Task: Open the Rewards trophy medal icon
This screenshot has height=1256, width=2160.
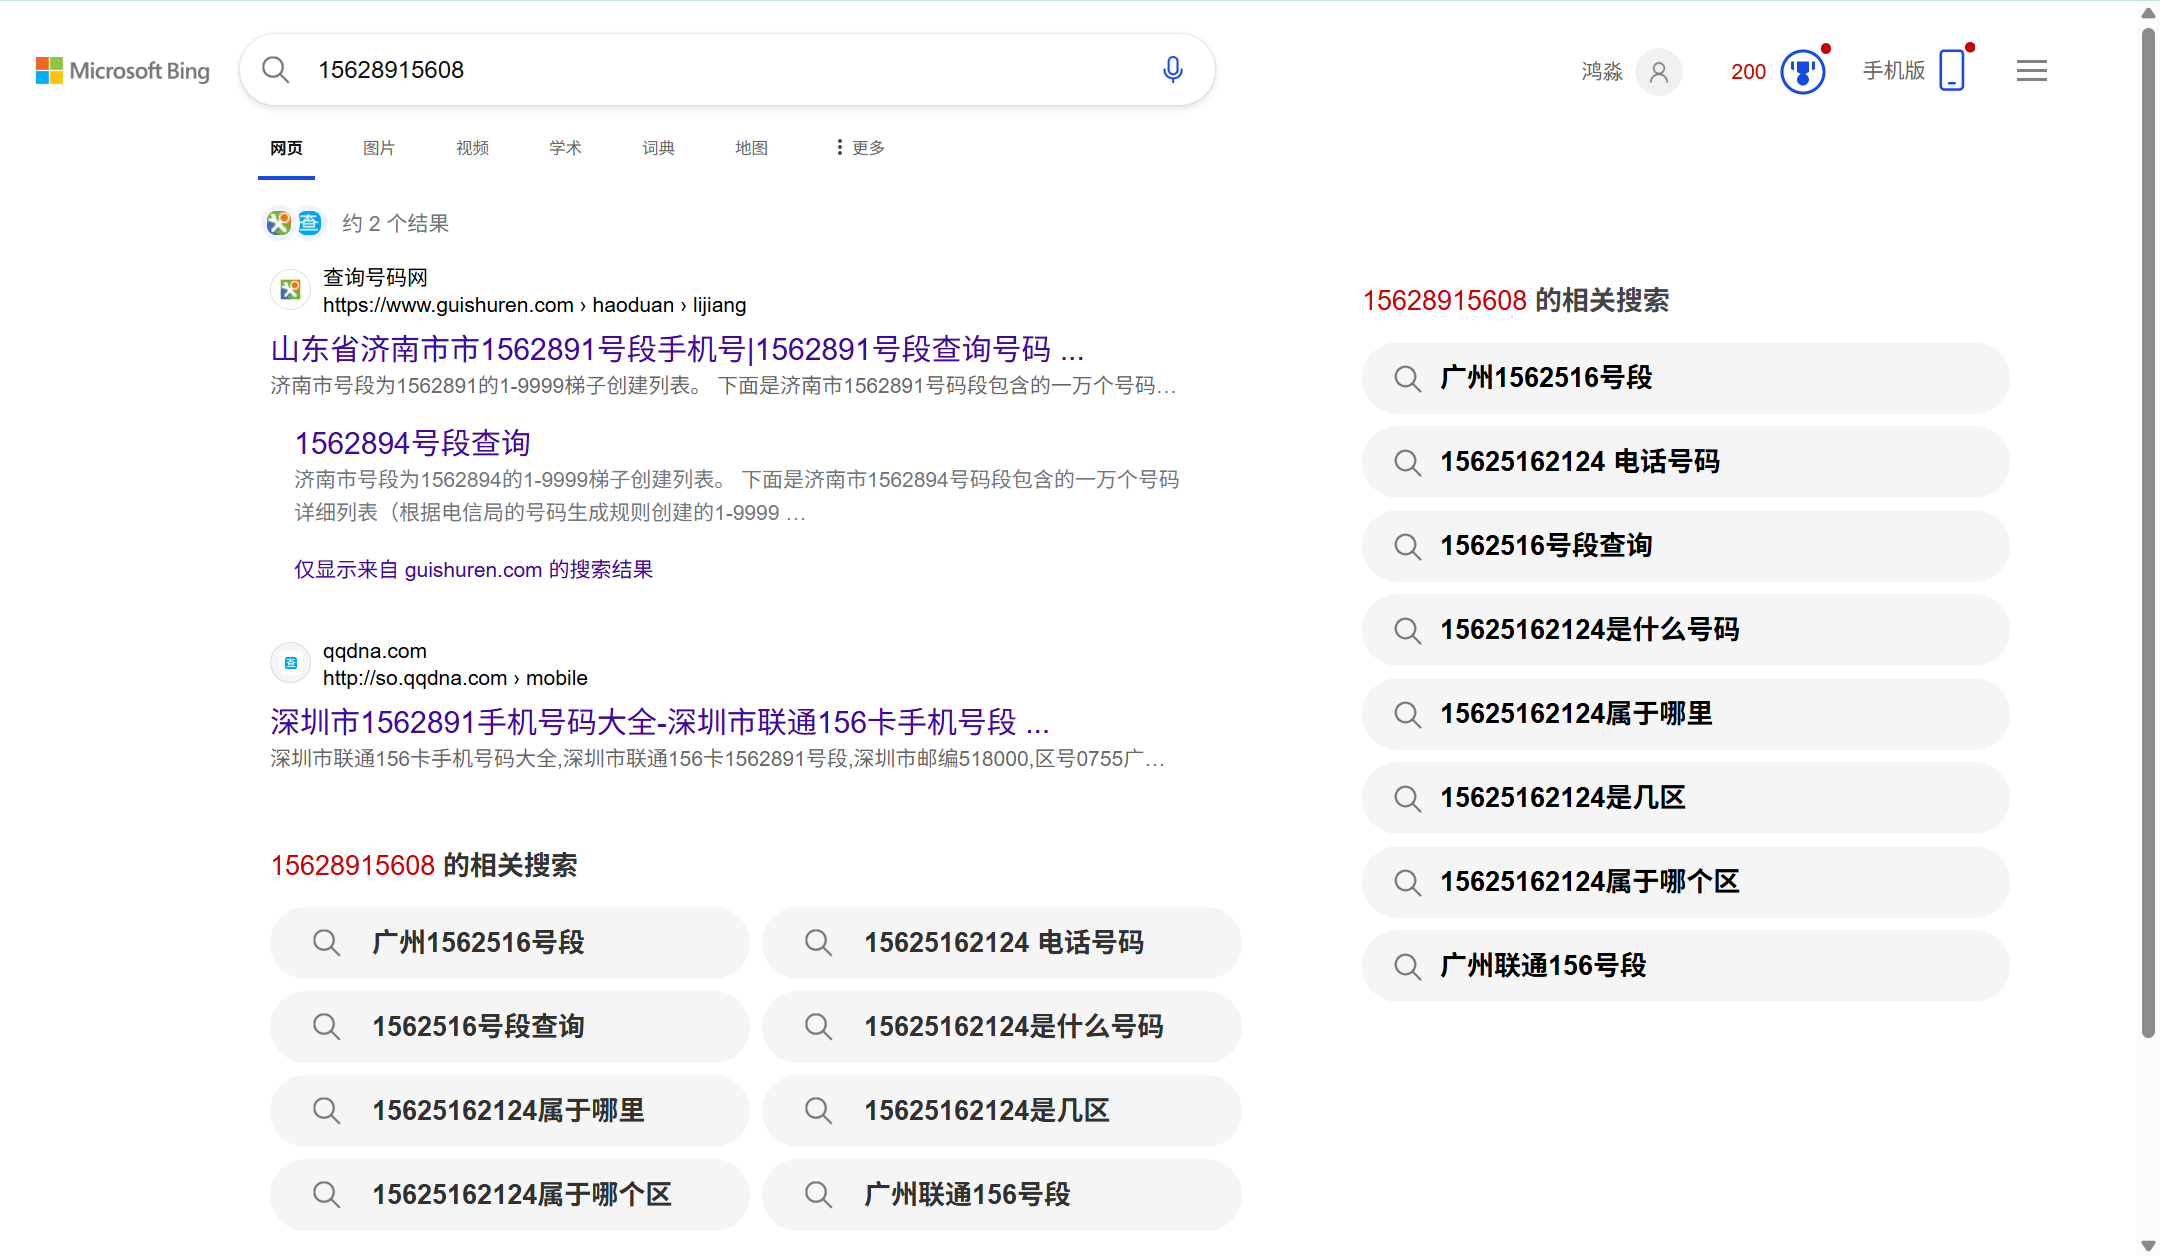Action: click(1803, 72)
